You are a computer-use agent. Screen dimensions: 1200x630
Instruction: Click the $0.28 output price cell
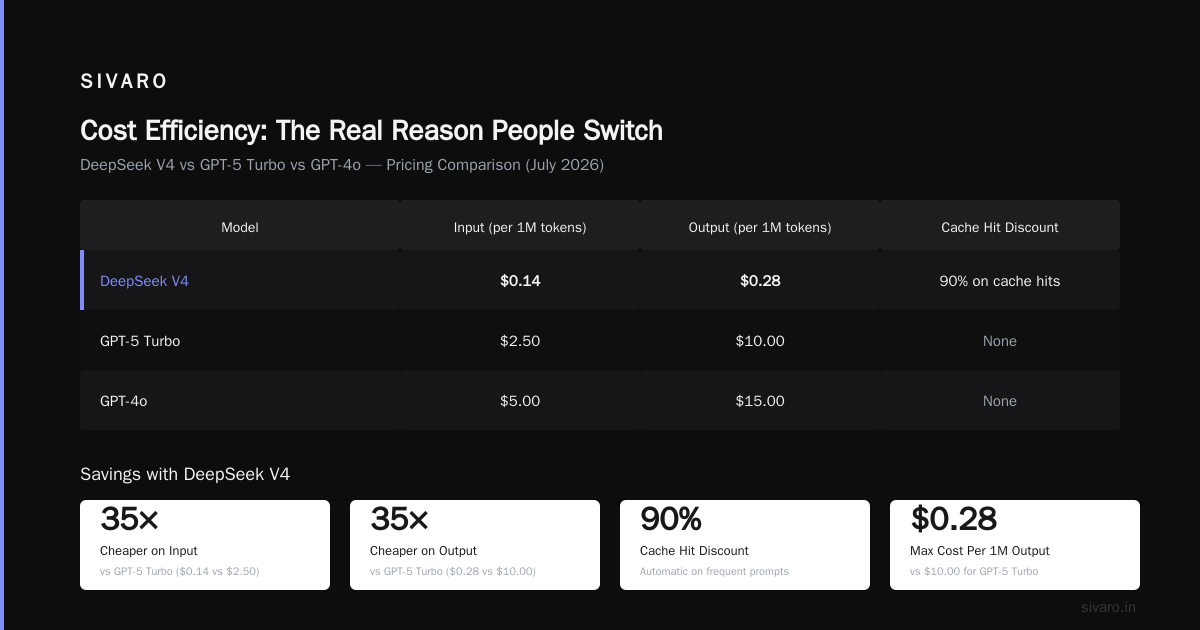(x=760, y=281)
